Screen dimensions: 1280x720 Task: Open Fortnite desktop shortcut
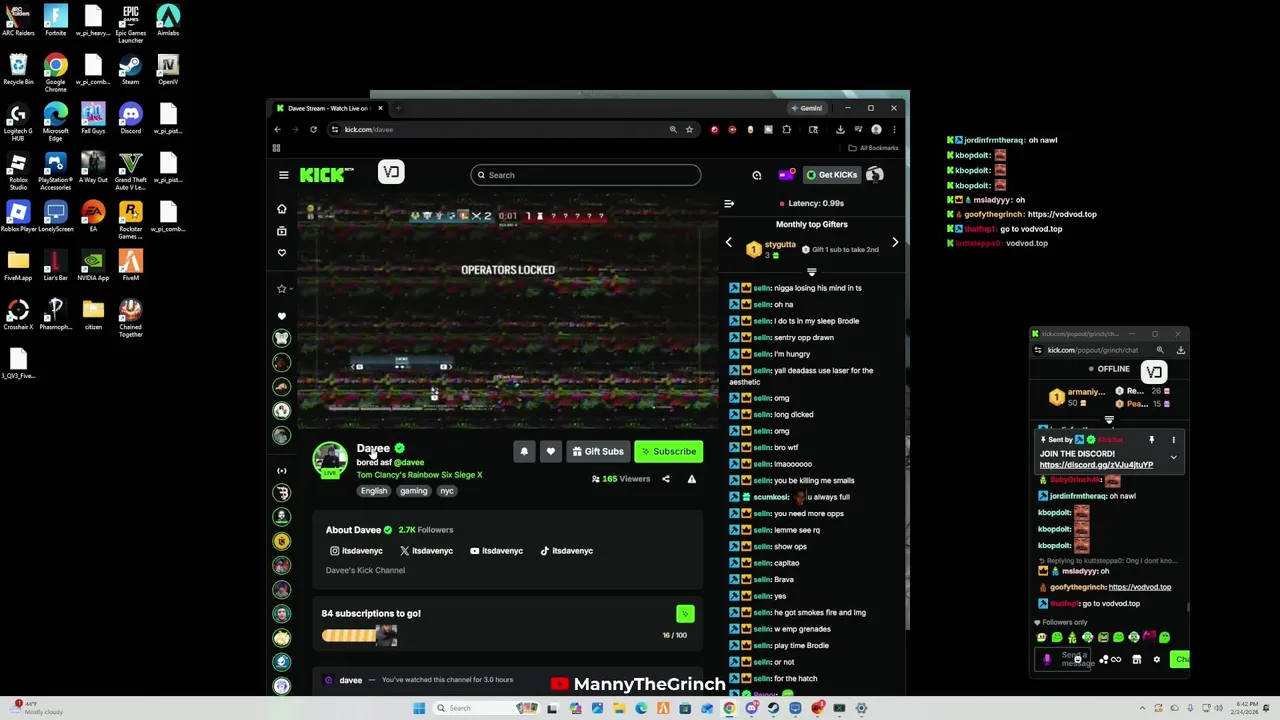pos(56,21)
